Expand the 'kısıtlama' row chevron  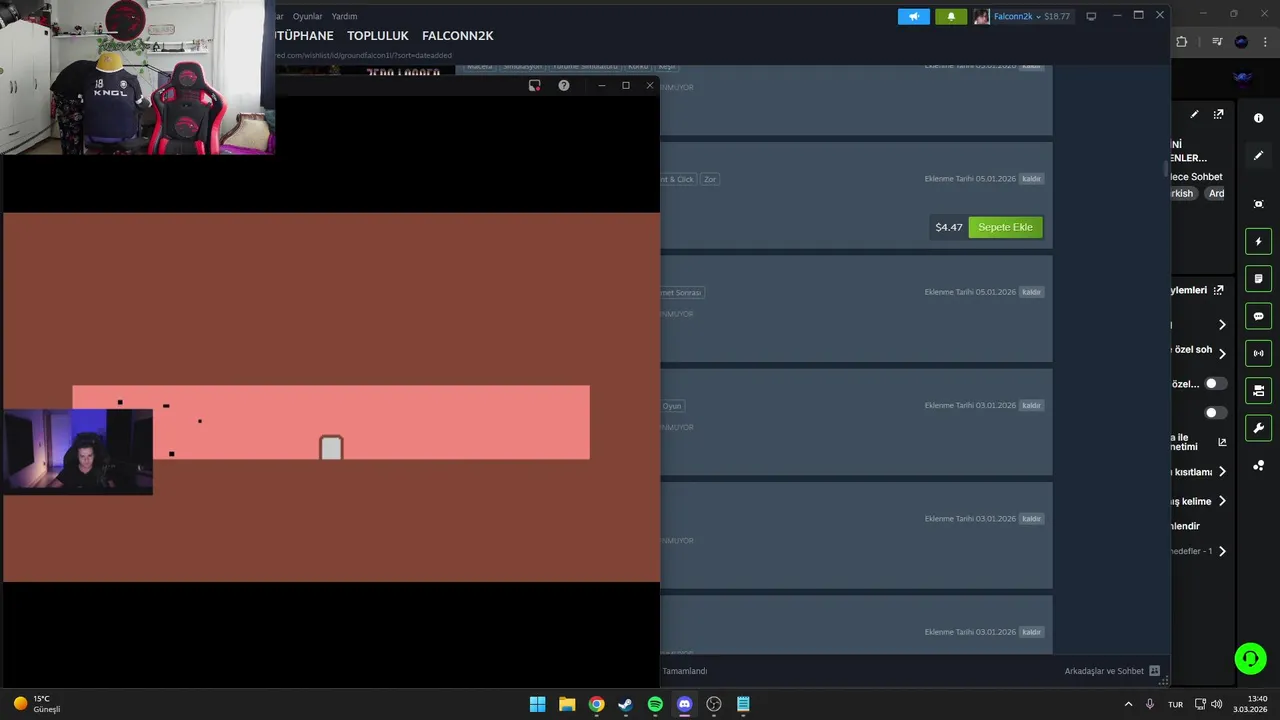coord(1222,472)
